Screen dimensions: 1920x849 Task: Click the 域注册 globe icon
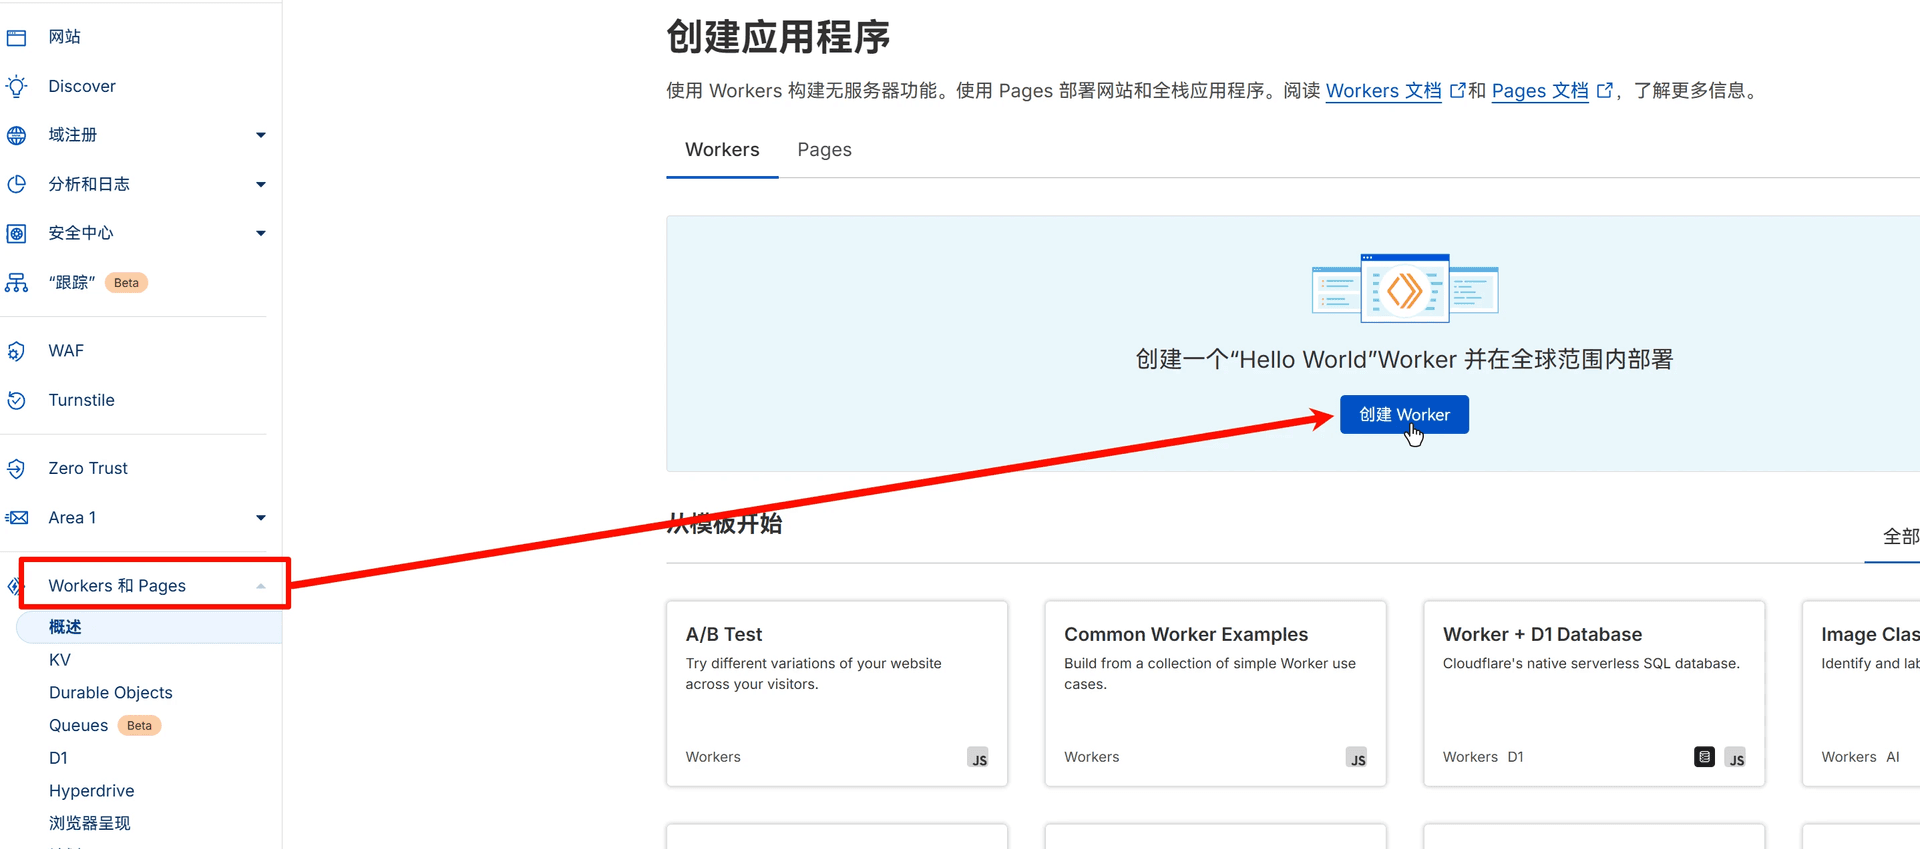(x=17, y=135)
